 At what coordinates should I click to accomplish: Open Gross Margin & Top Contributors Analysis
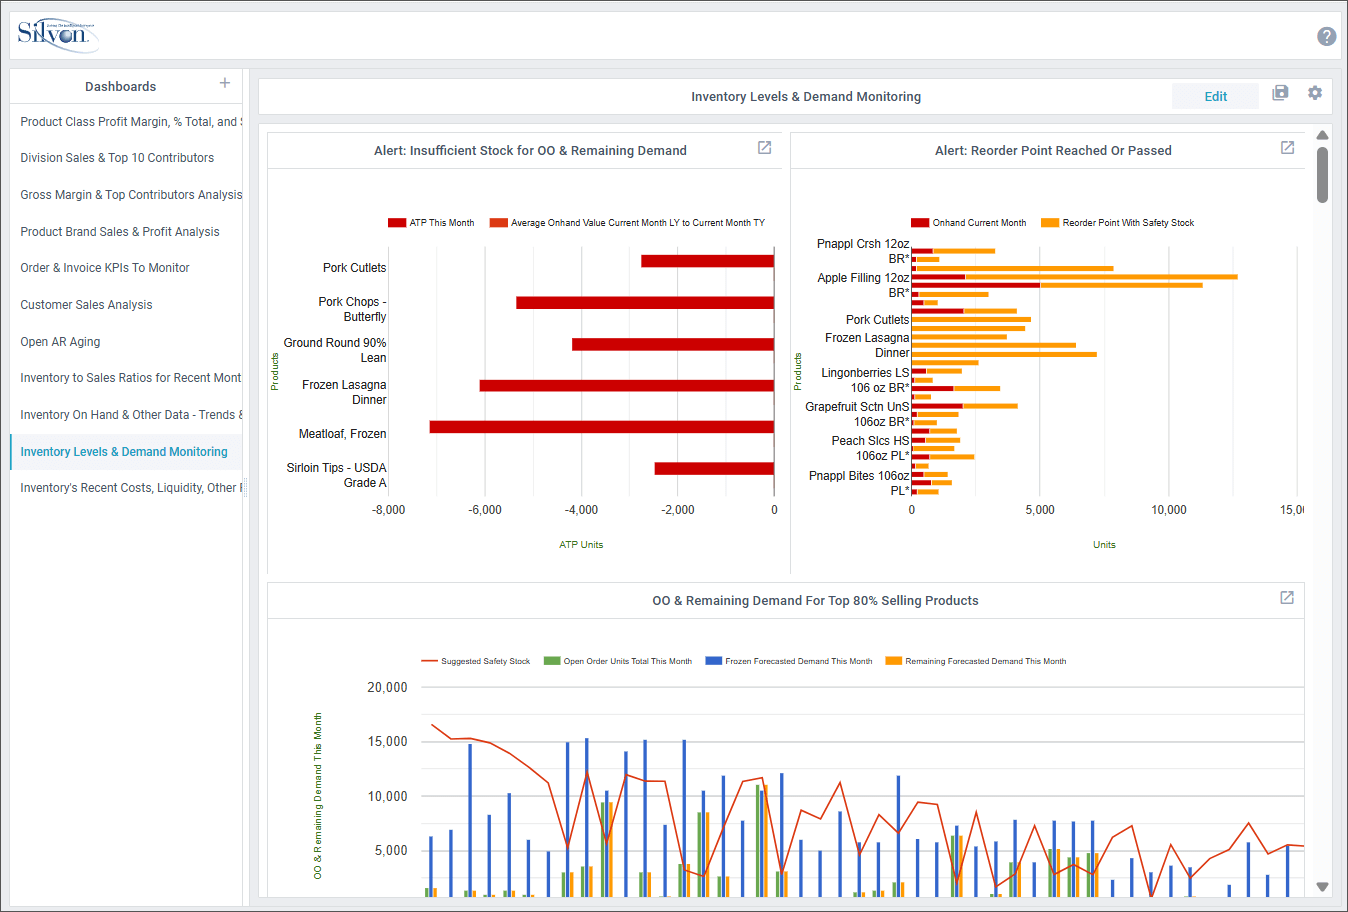pos(126,195)
